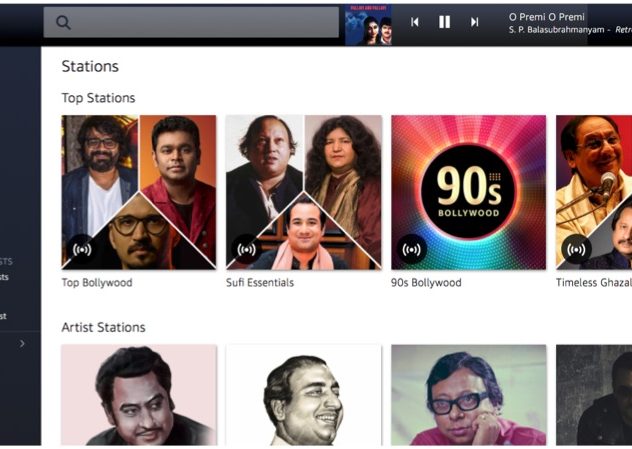Start the Top Bollywood station broadcast icon
This screenshot has height=449, width=632.
[82, 249]
